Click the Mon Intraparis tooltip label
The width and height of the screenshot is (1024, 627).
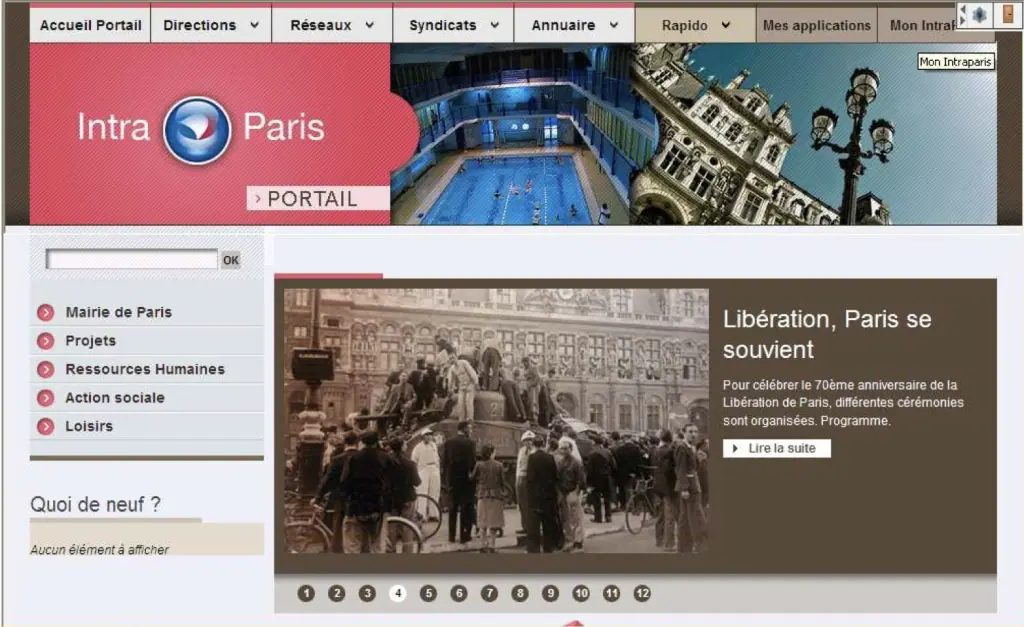[x=956, y=62]
